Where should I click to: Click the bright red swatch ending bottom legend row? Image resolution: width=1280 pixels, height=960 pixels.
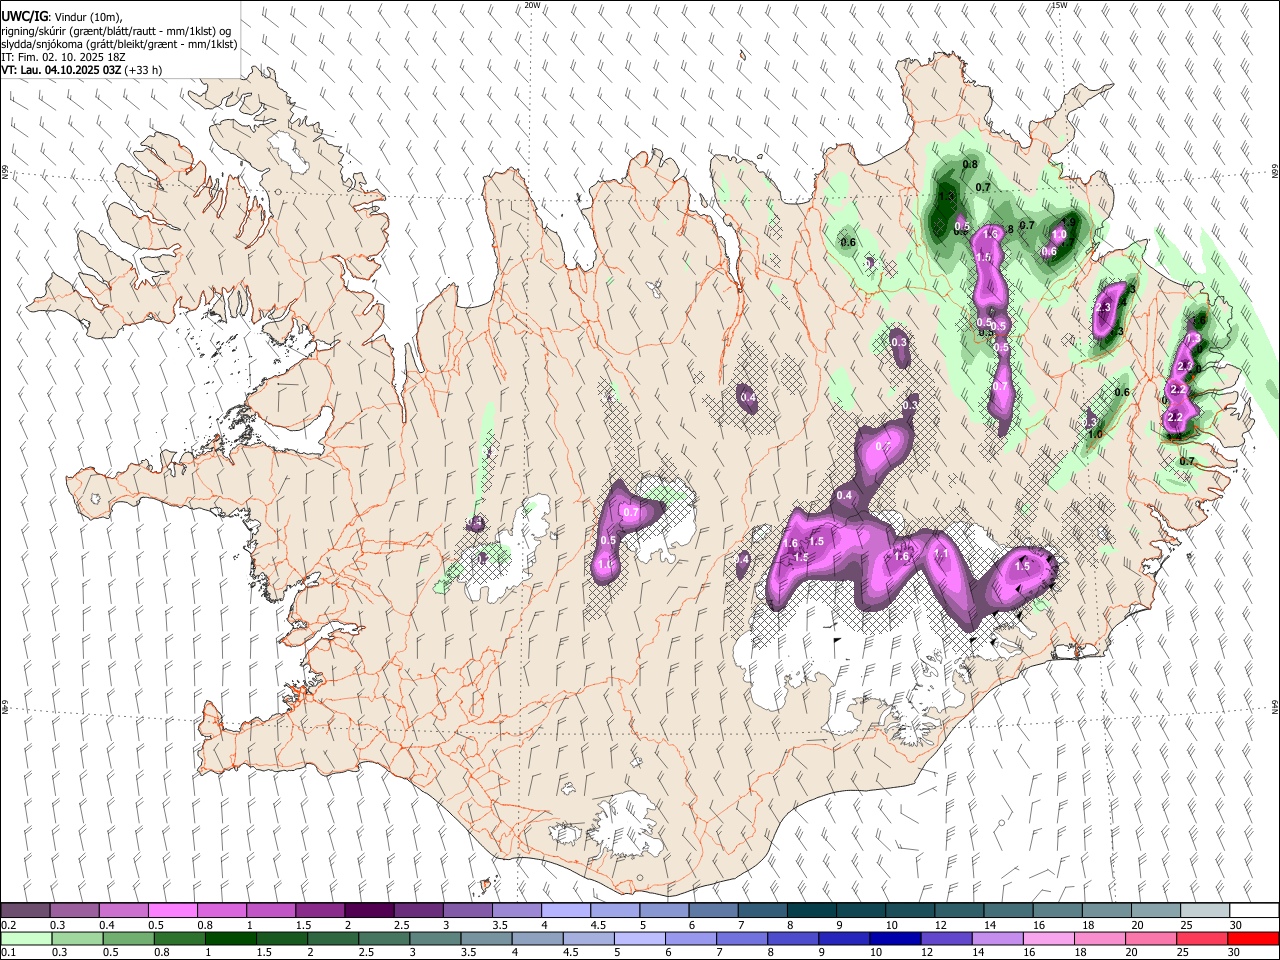tap(1253, 939)
